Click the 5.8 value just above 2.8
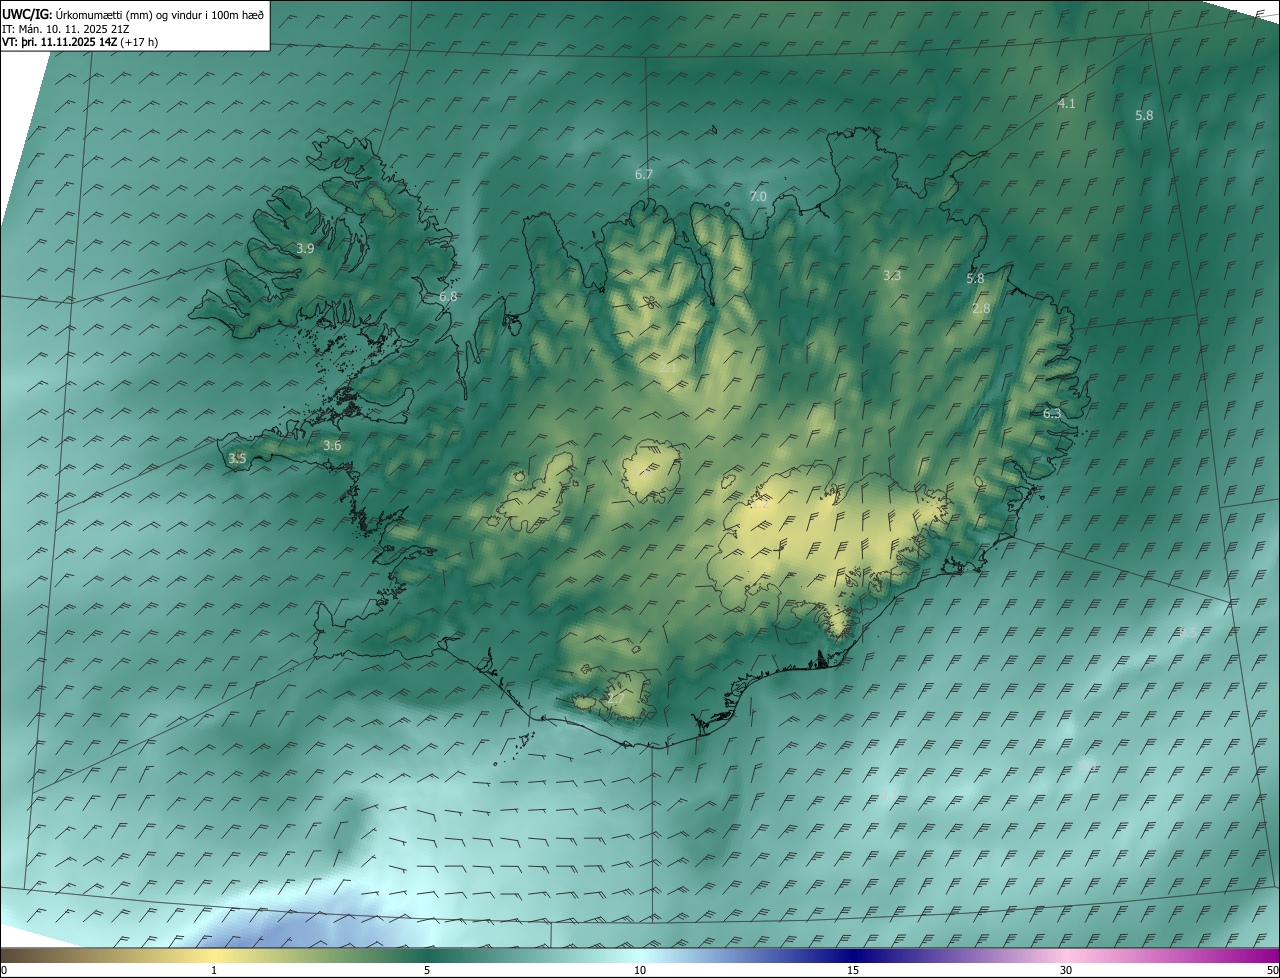This screenshot has height=978, width=1280. pyautogui.click(x=976, y=278)
